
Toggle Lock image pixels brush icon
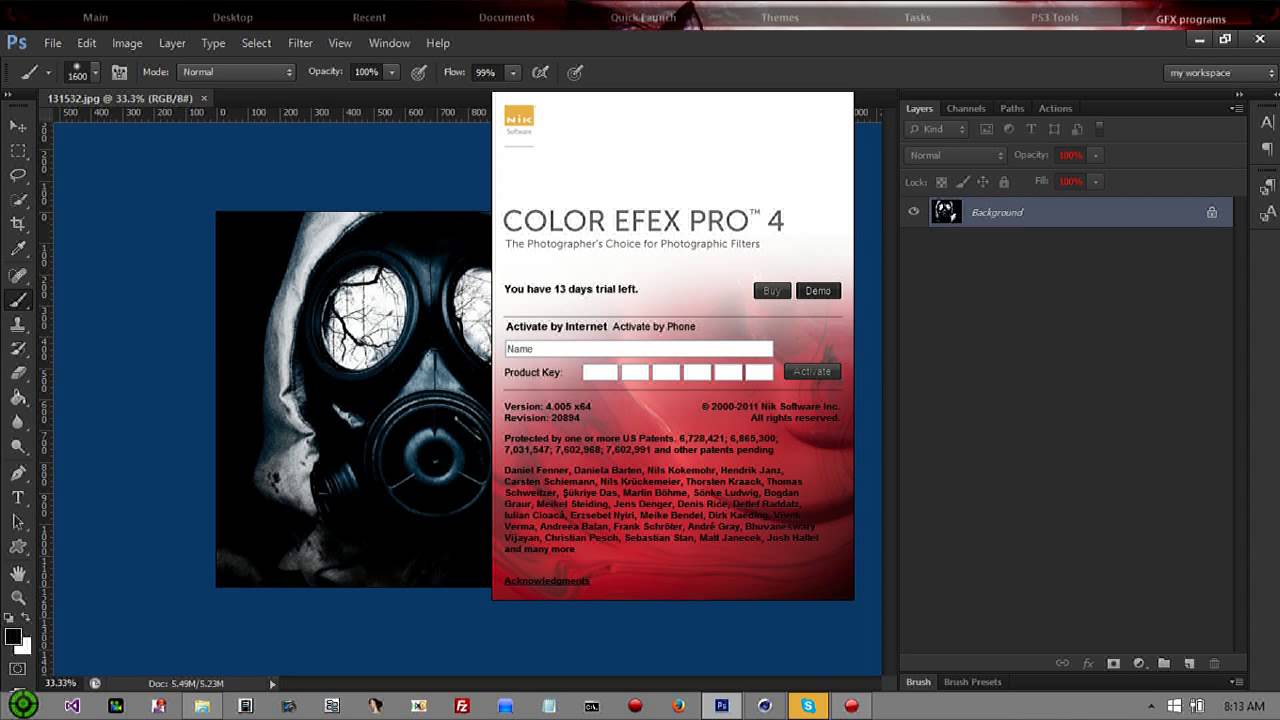963,182
